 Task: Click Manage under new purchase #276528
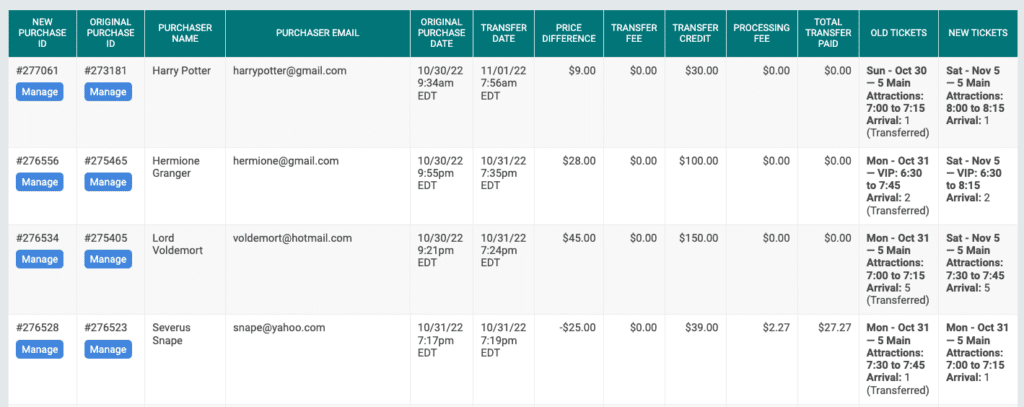[40, 350]
